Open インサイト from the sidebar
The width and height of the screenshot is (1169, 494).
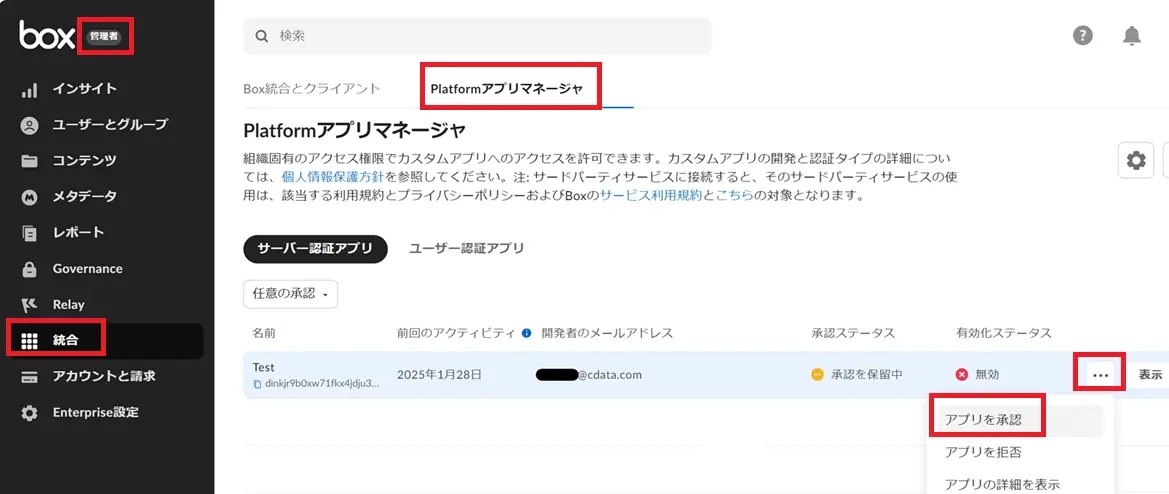pos(84,89)
